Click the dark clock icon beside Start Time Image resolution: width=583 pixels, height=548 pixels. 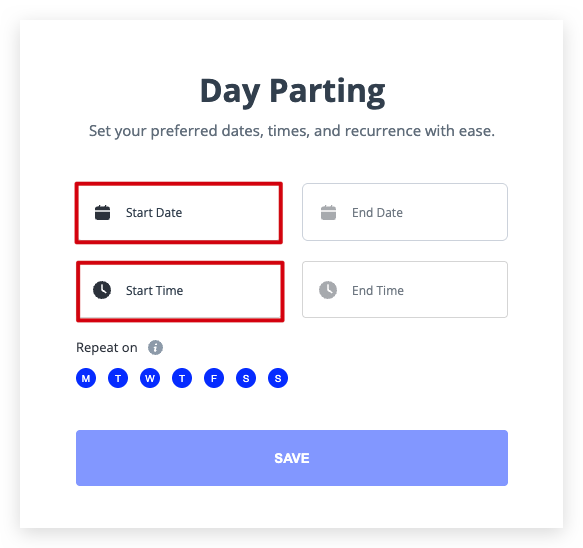tap(102, 290)
